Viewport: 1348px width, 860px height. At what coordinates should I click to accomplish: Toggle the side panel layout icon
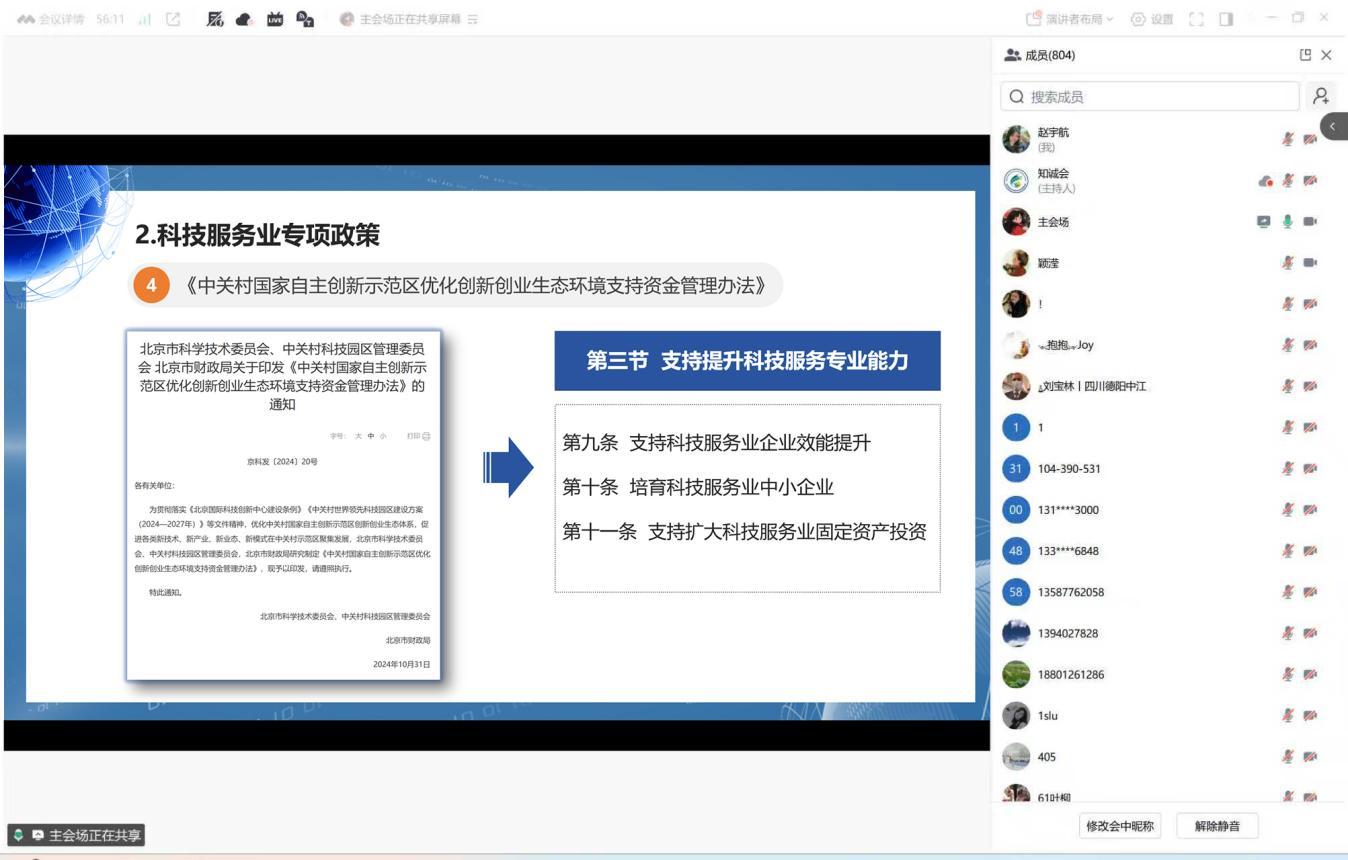pos(1226,19)
